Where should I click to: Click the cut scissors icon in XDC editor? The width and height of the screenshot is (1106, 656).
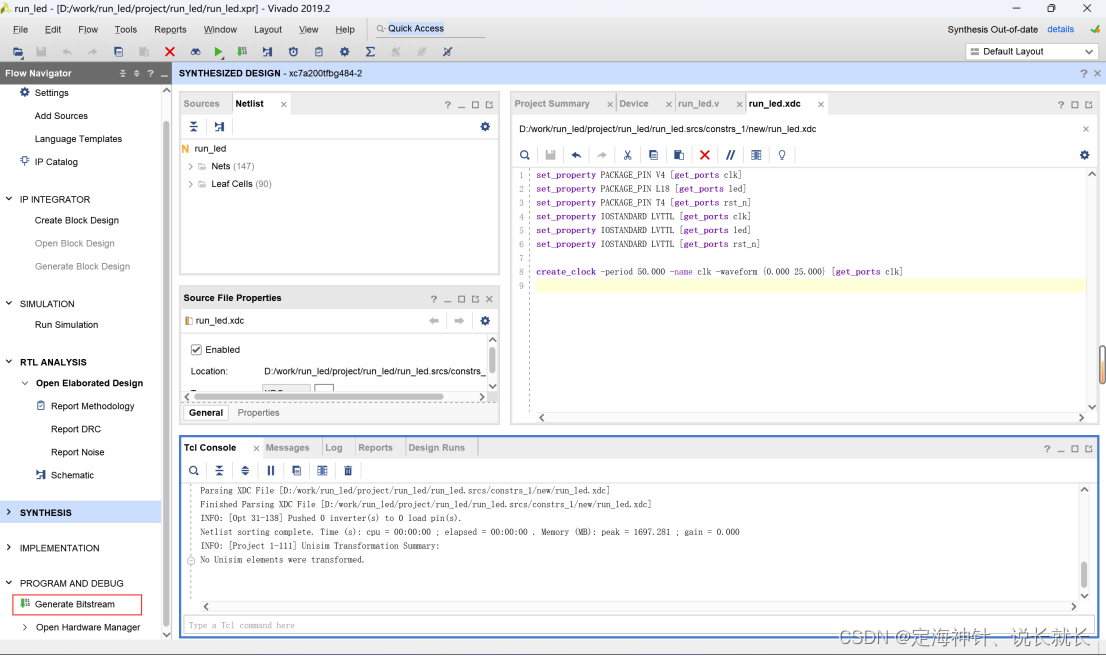coord(627,155)
